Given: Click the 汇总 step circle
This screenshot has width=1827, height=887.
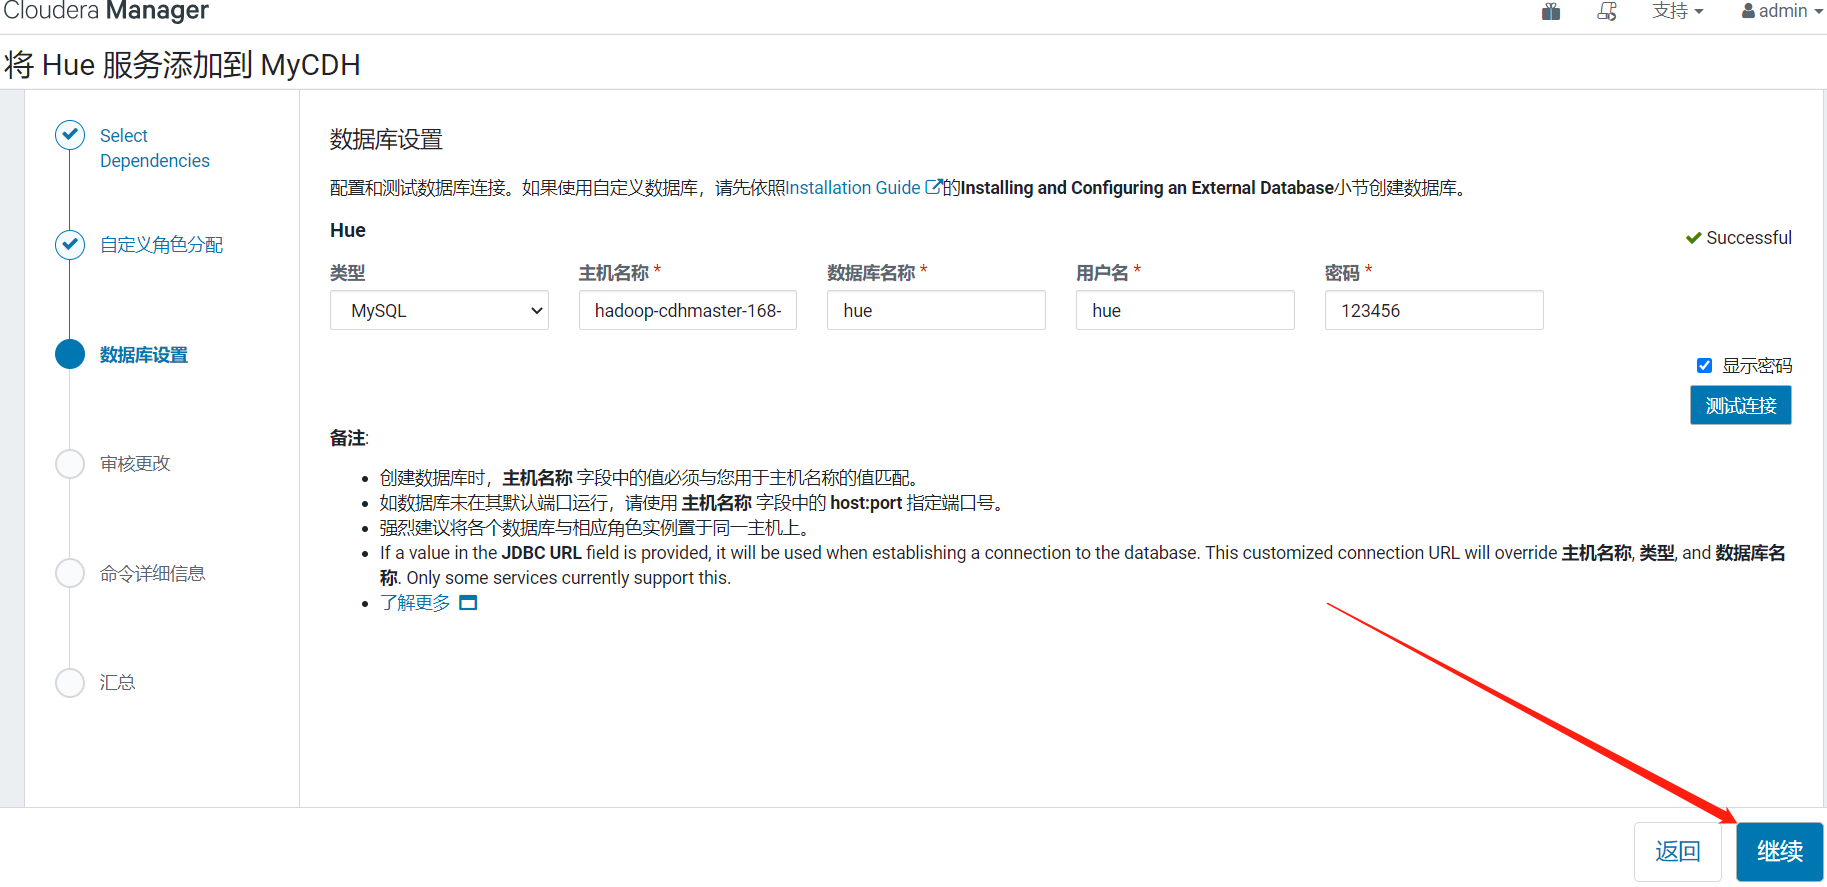Looking at the screenshot, I should (70, 682).
